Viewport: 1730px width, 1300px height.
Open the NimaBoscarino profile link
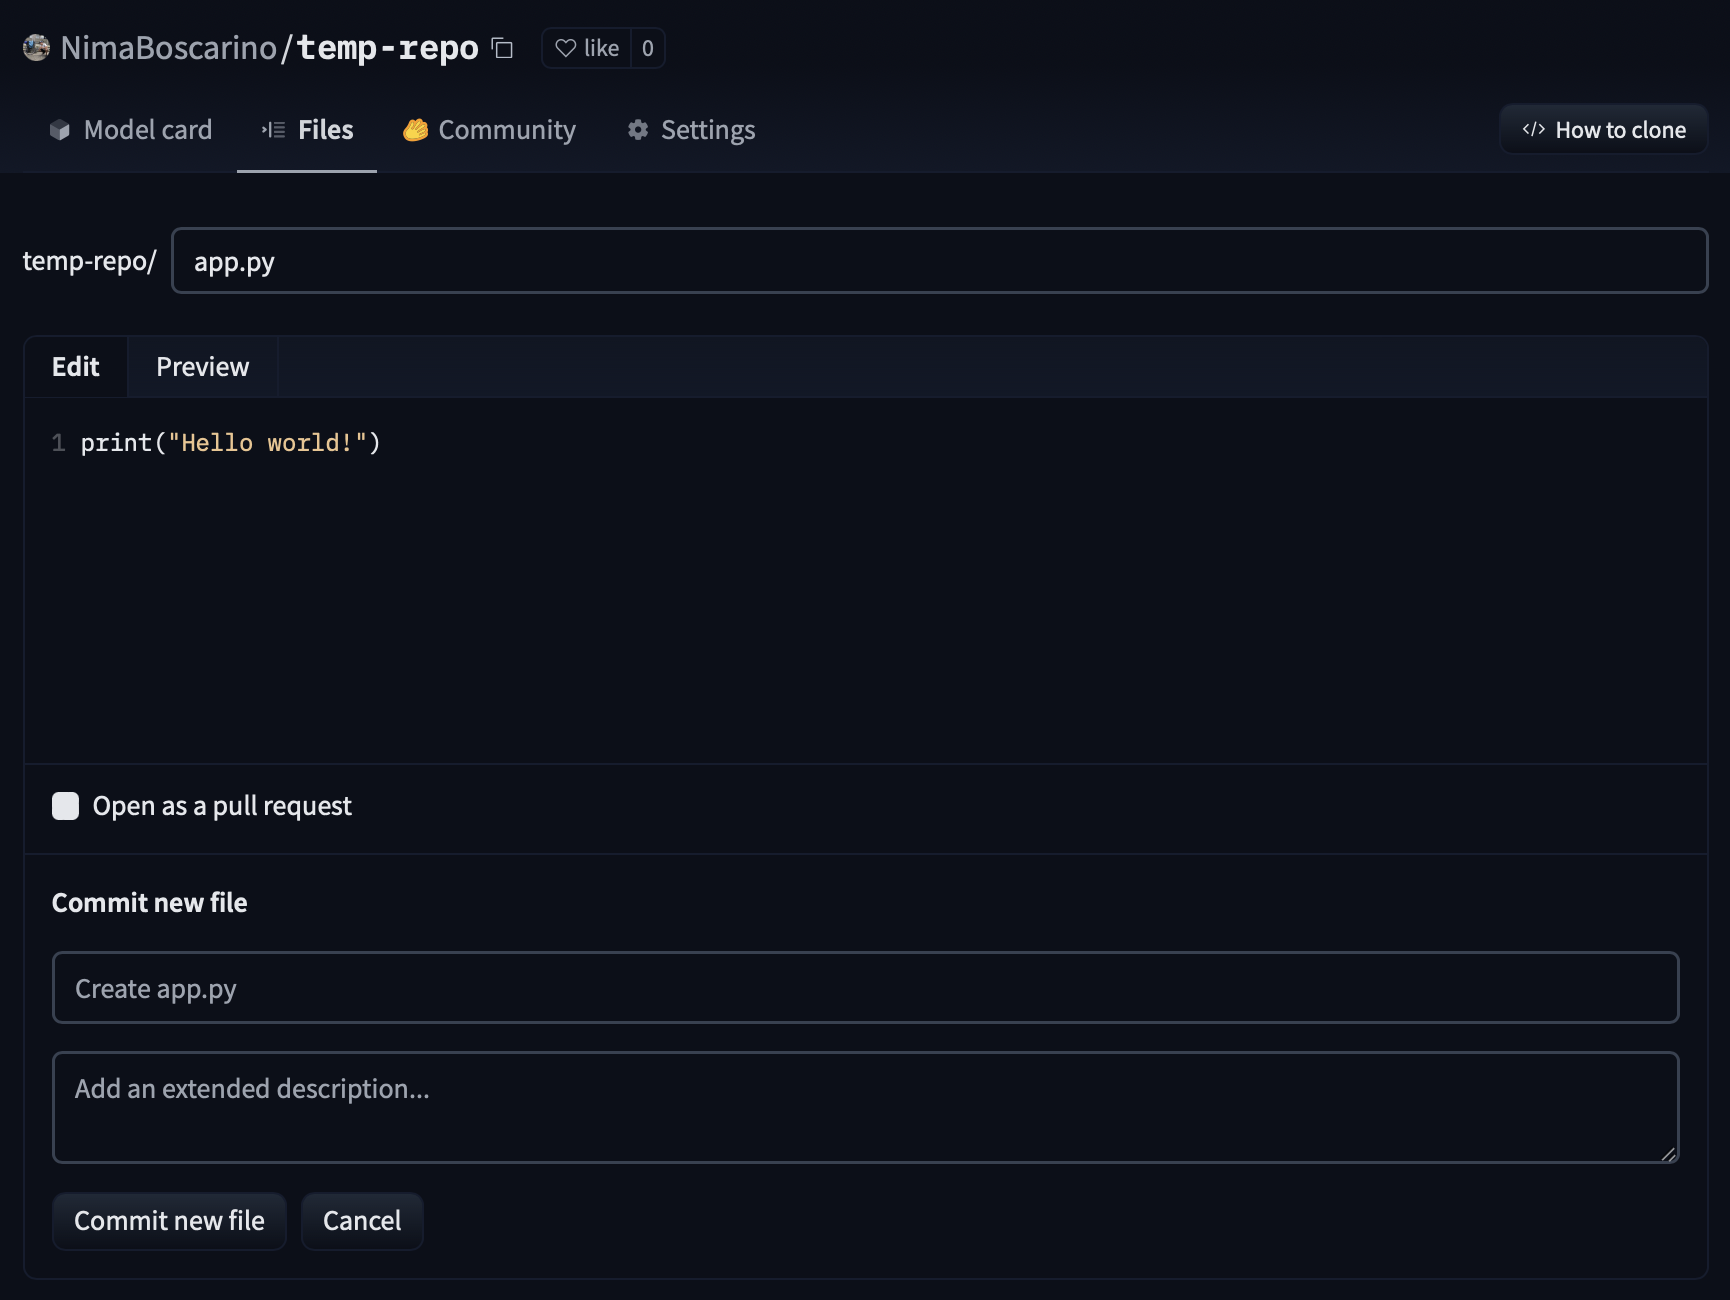[168, 48]
